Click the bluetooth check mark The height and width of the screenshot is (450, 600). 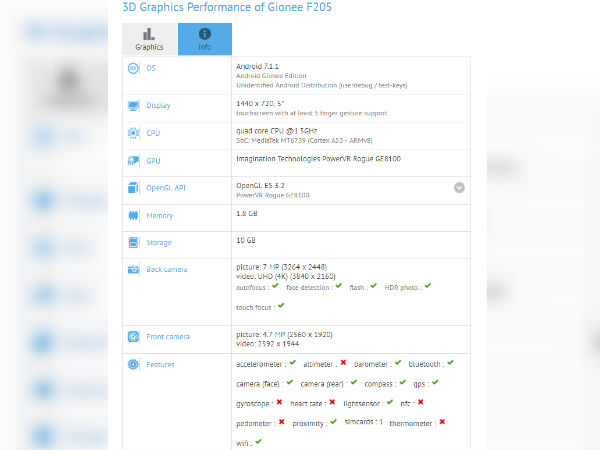(450, 362)
